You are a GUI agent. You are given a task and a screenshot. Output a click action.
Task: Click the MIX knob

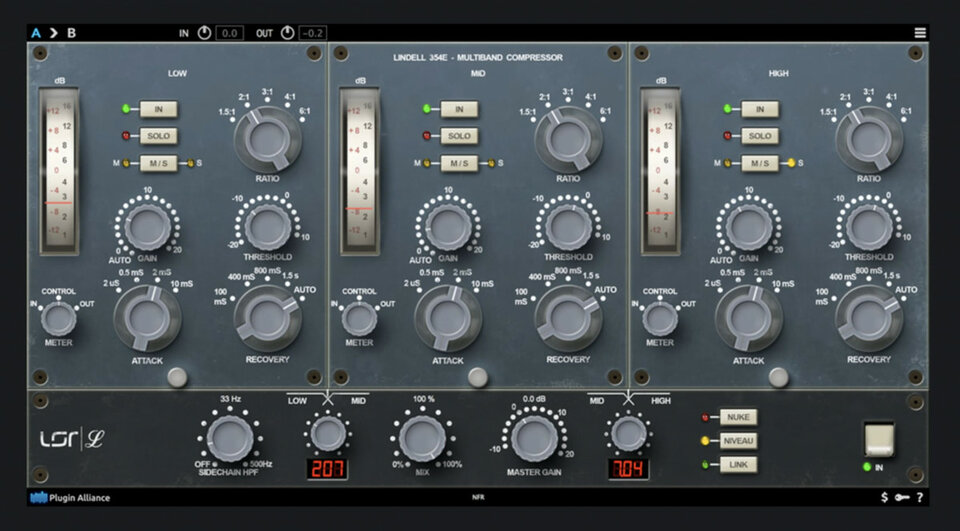(422, 439)
